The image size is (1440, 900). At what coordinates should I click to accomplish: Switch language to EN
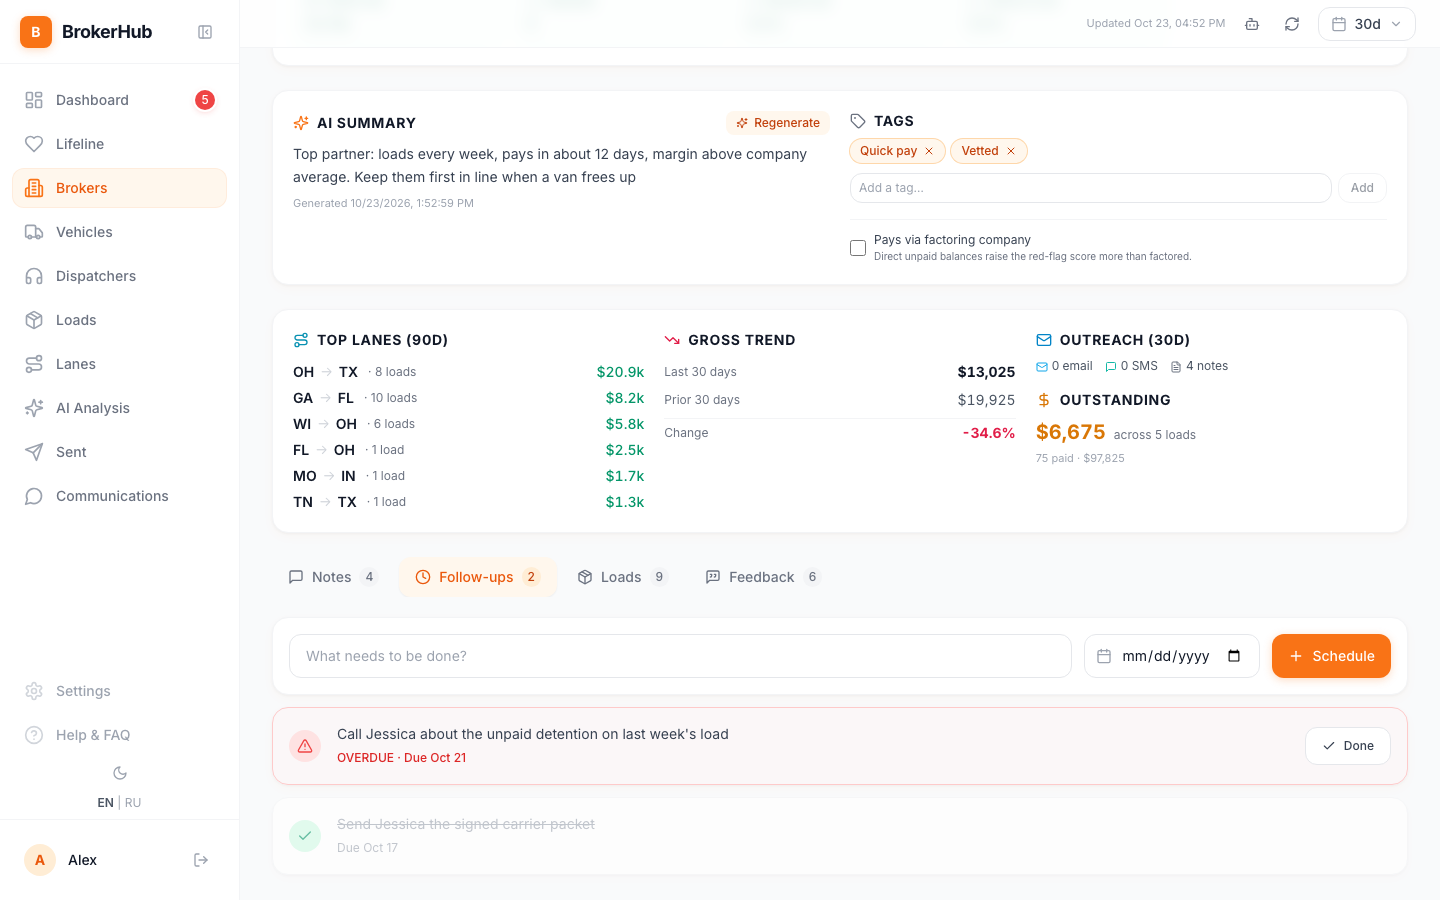[x=105, y=803]
